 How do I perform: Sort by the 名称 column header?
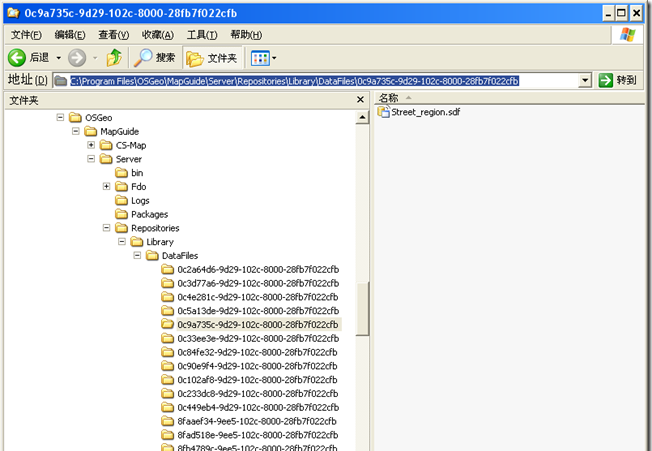(x=389, y=98)
